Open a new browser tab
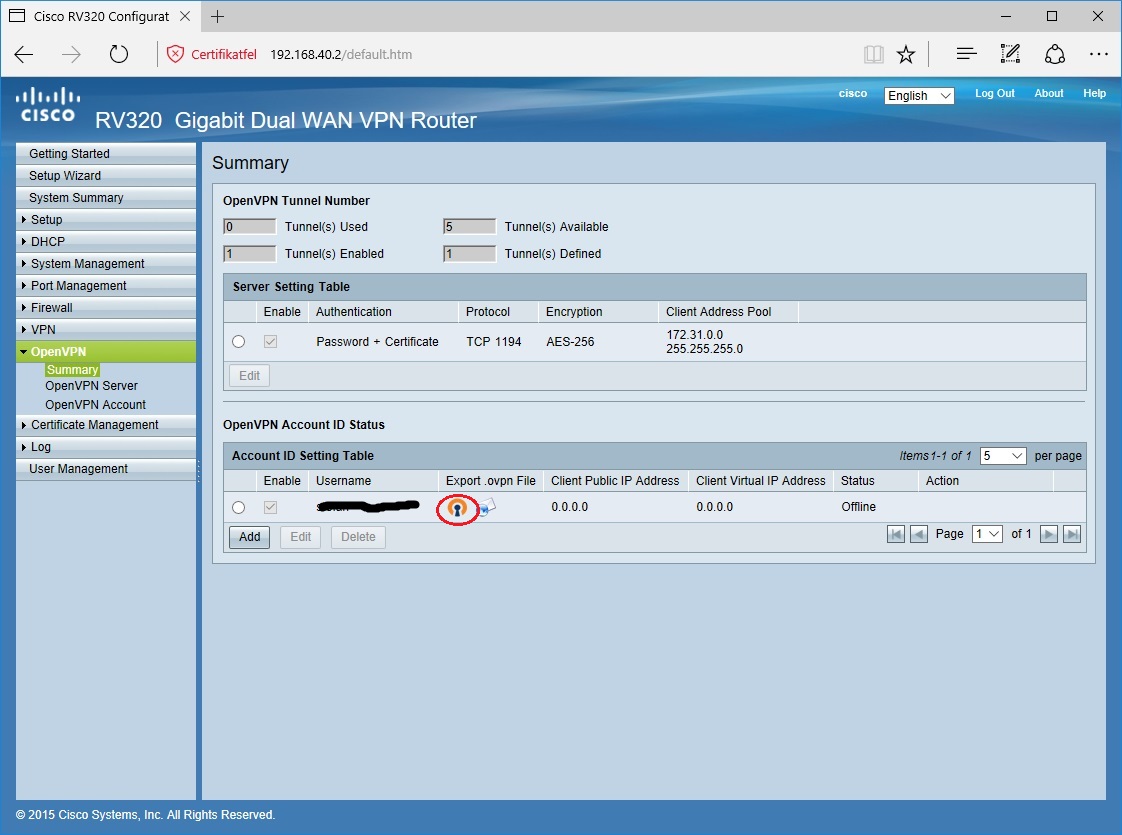 coord(218,16)
